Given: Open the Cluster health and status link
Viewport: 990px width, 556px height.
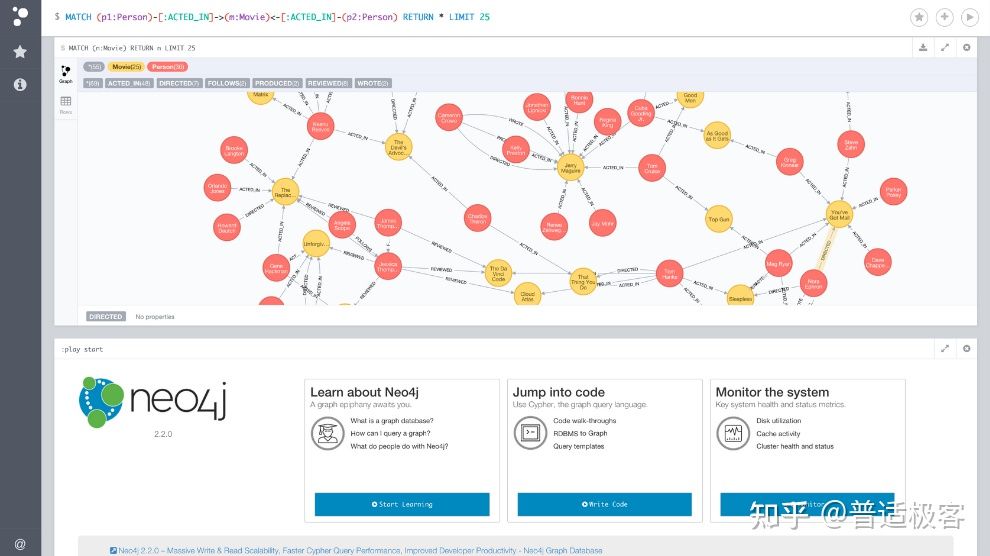Looking at the screenshot, I should 795,446.
